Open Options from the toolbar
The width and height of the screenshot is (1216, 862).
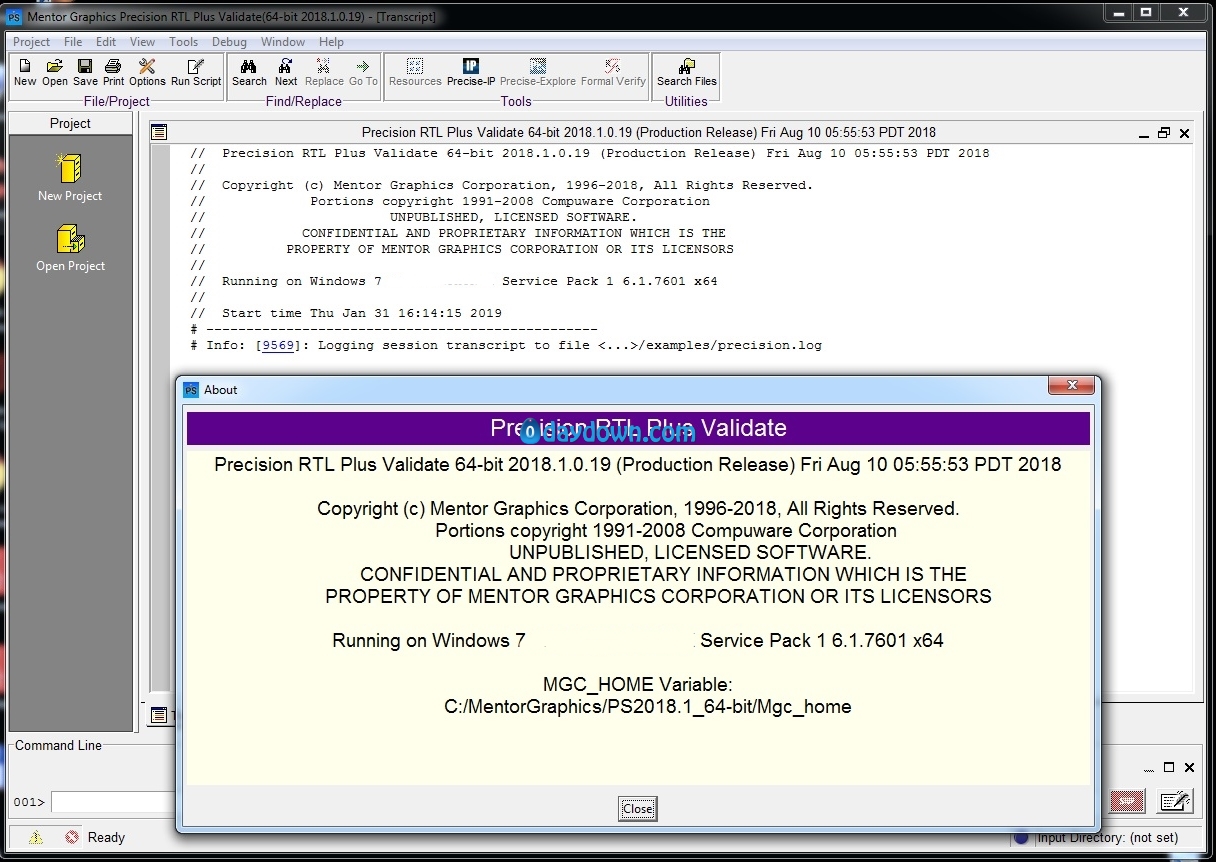click(x=147, y=73)
